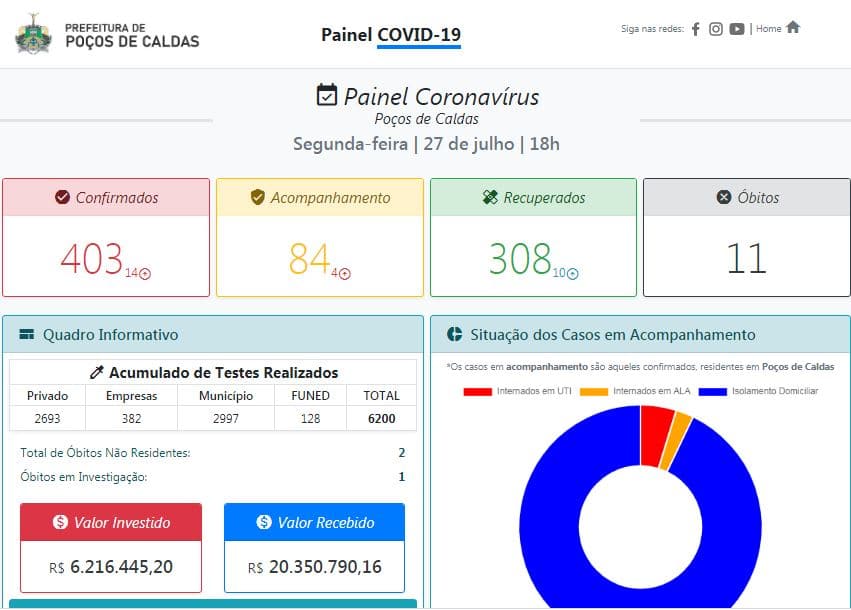Click the Valor Investido header label

(122, 522)
